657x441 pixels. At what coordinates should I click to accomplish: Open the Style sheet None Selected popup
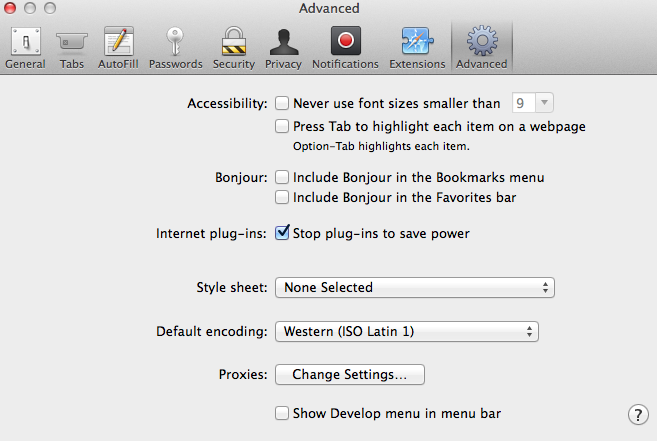[415, 288]
